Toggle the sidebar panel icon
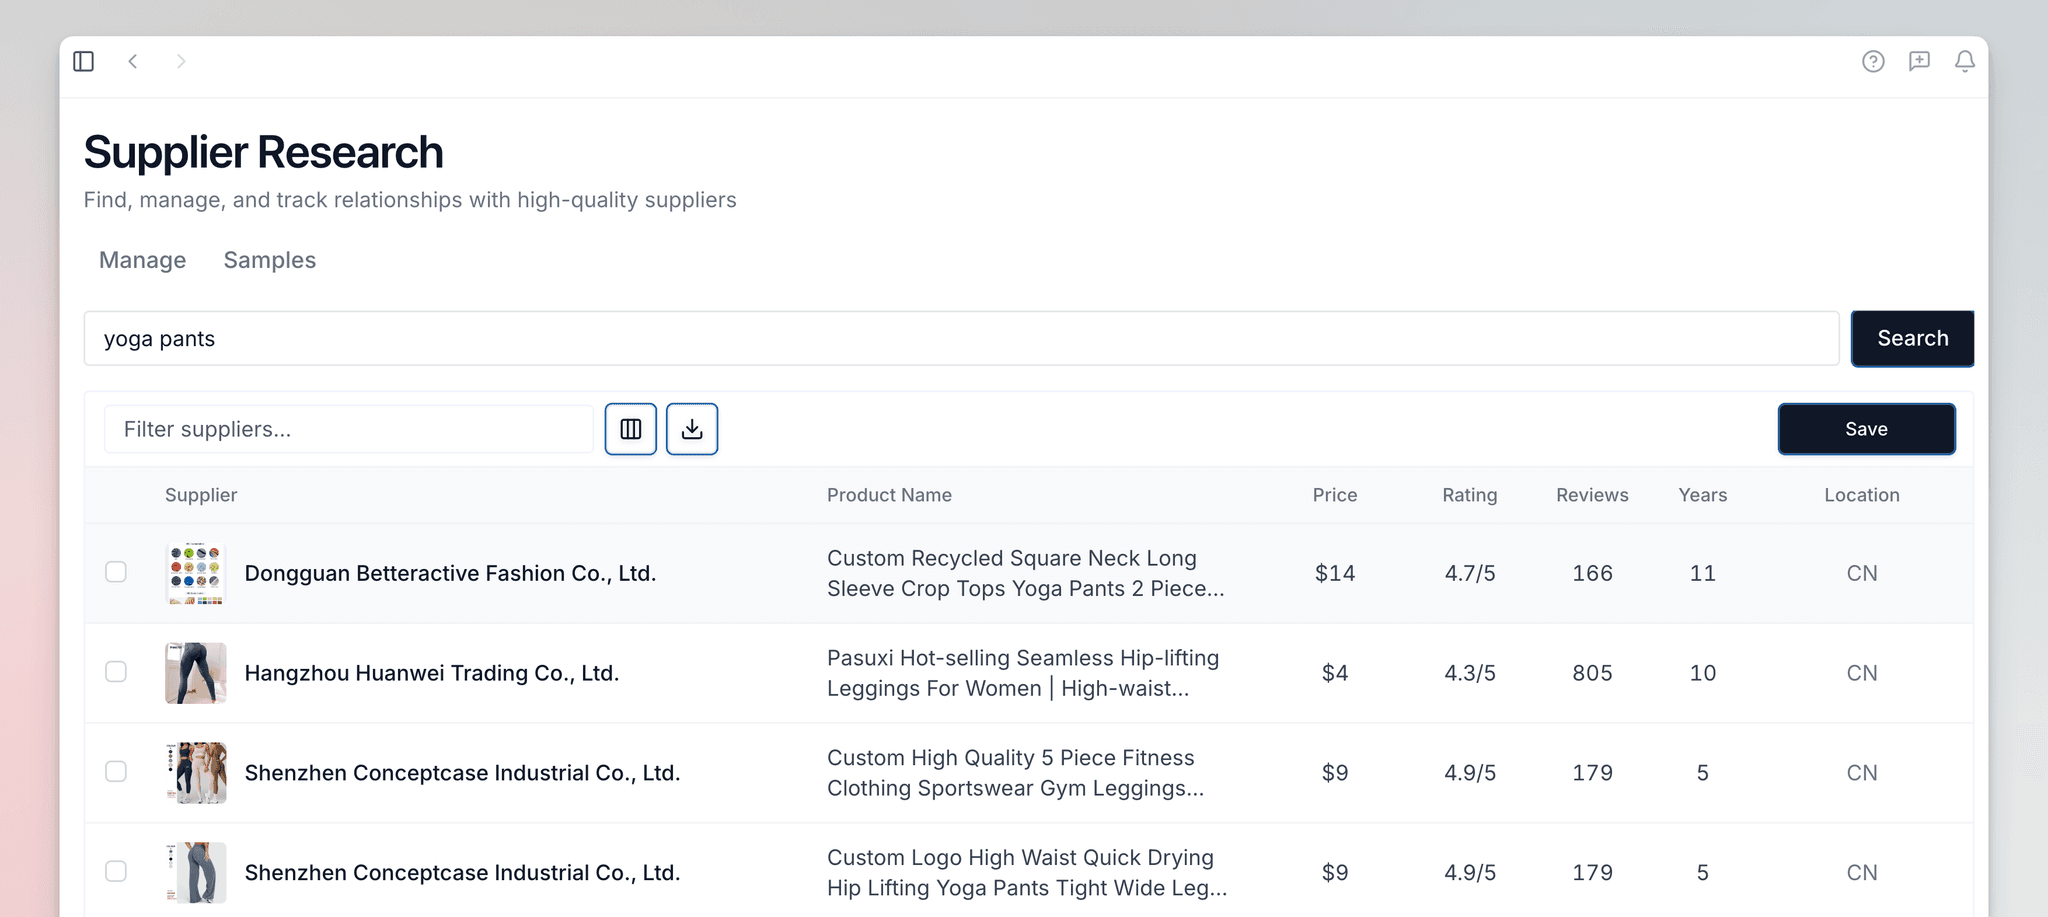2048x917 pixels. pos(84,62)
